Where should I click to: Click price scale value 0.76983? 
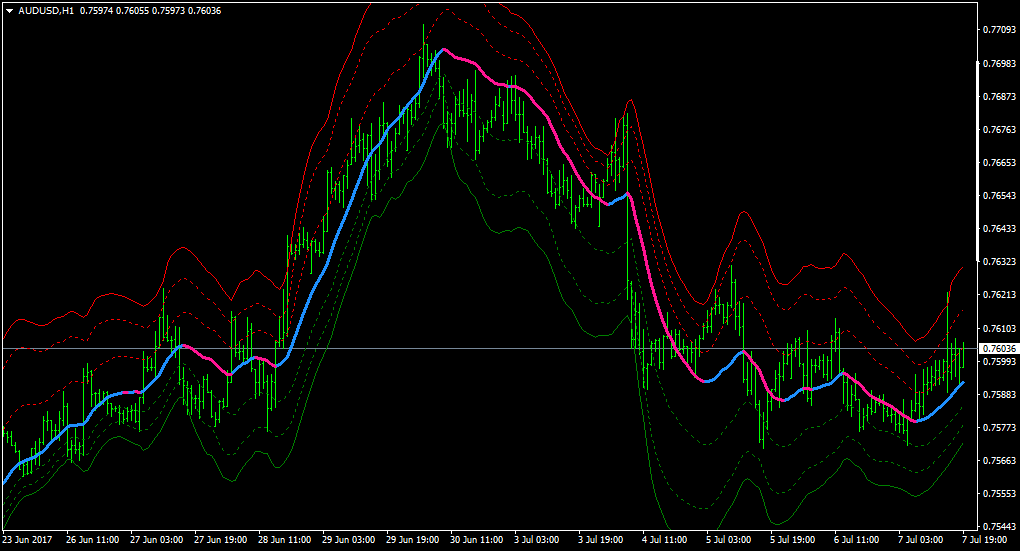999,64
